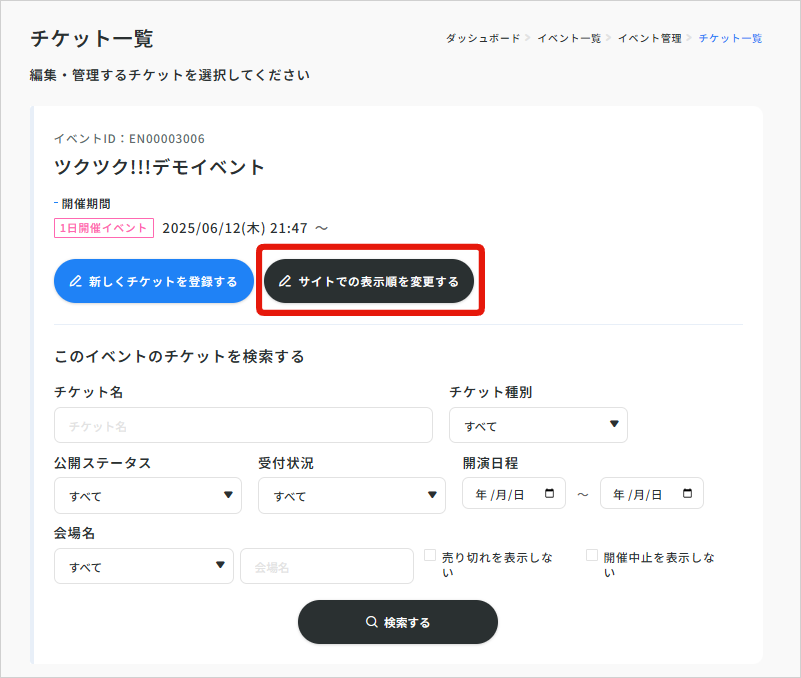The width and height of the screenshot is (801, 678).
Task: Expand チケット種別 dropdown
Action: (538, 425)
